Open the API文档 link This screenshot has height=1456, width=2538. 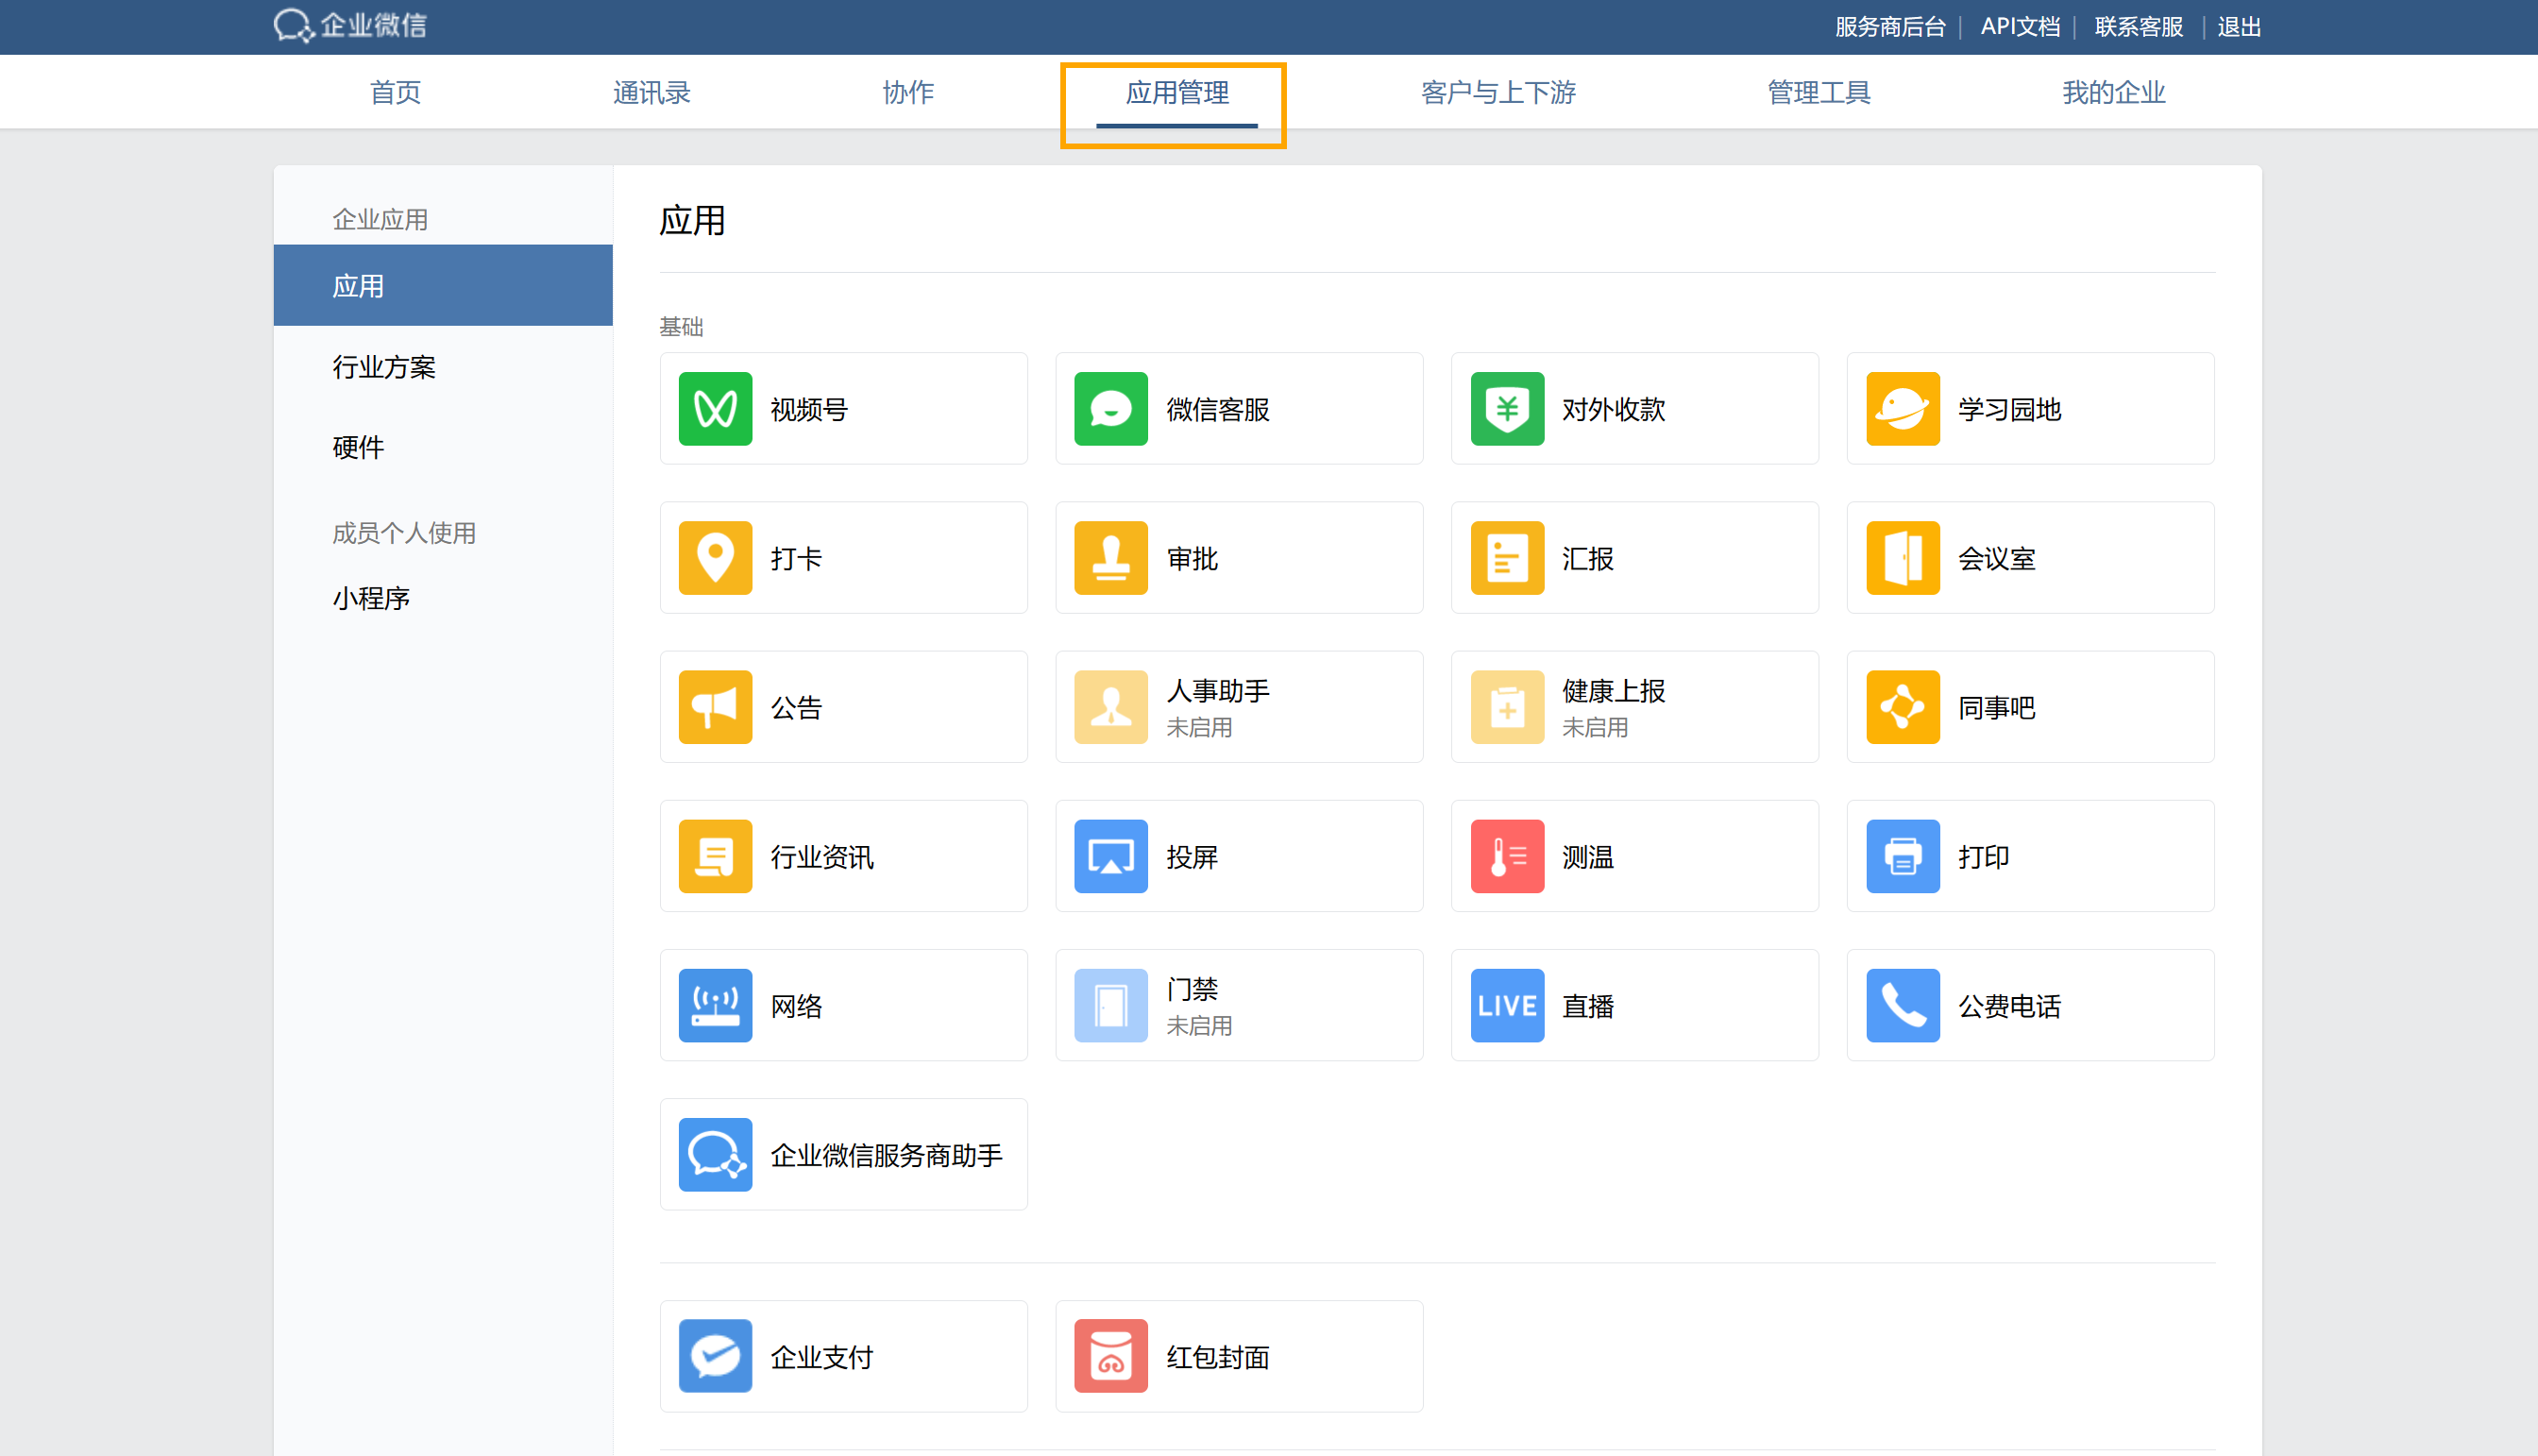pyautogui.click(x=2020, y=27)
